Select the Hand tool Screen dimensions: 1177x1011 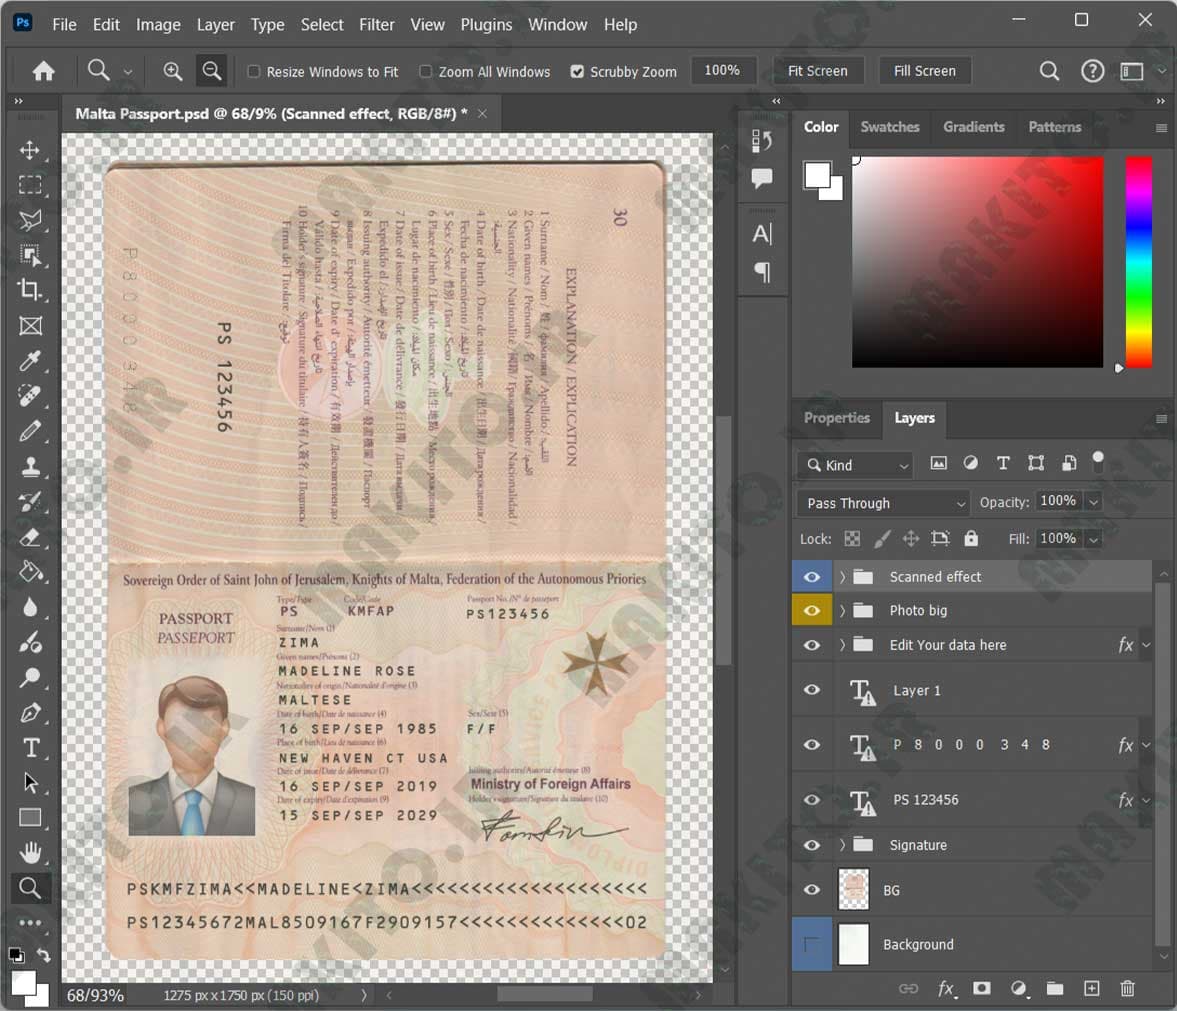pyautogui.click(x=30, y=853)
